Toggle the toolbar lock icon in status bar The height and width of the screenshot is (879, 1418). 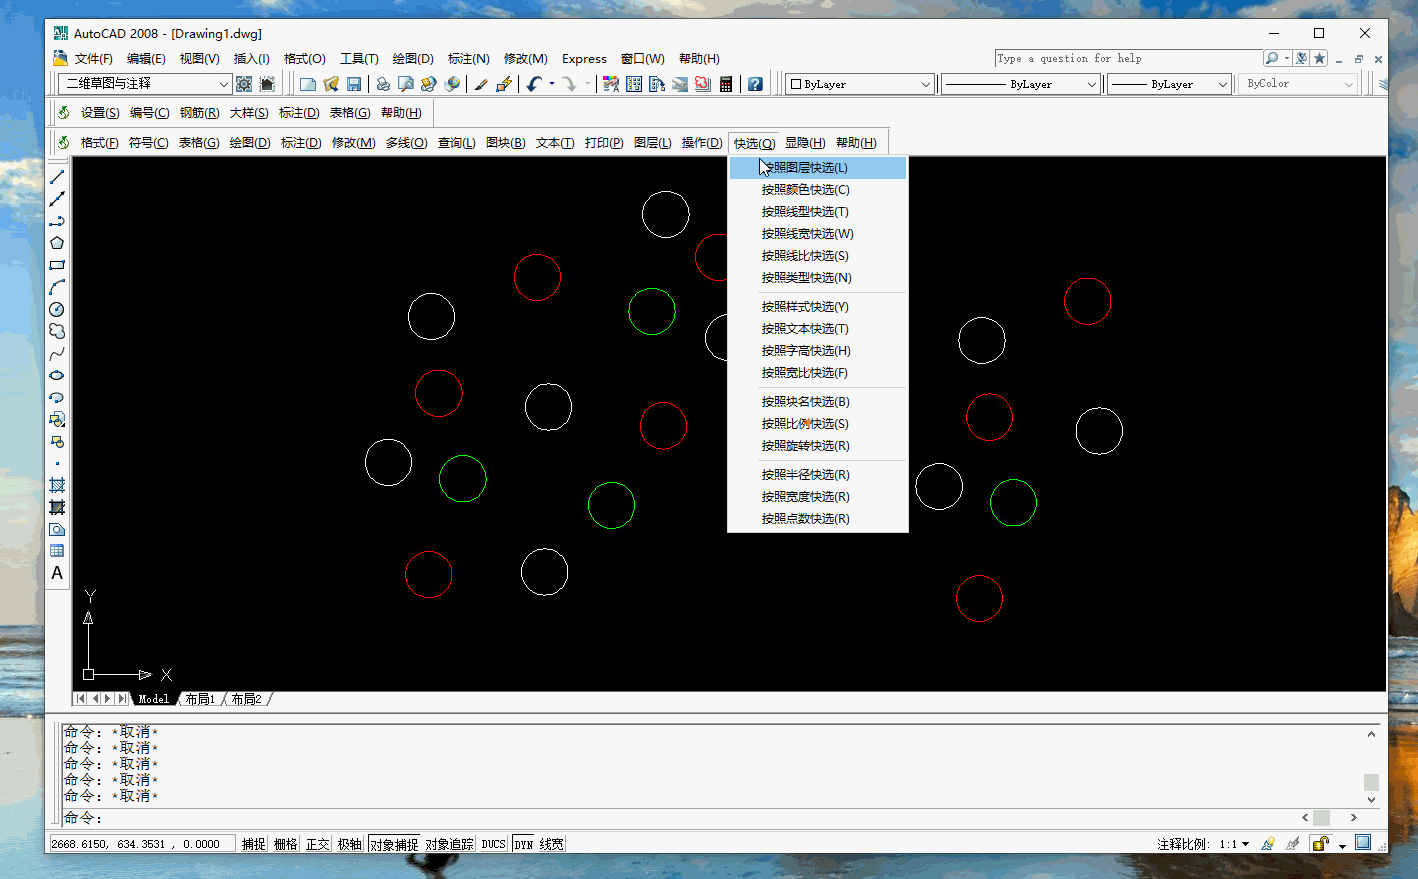[x=1320, y=844]
